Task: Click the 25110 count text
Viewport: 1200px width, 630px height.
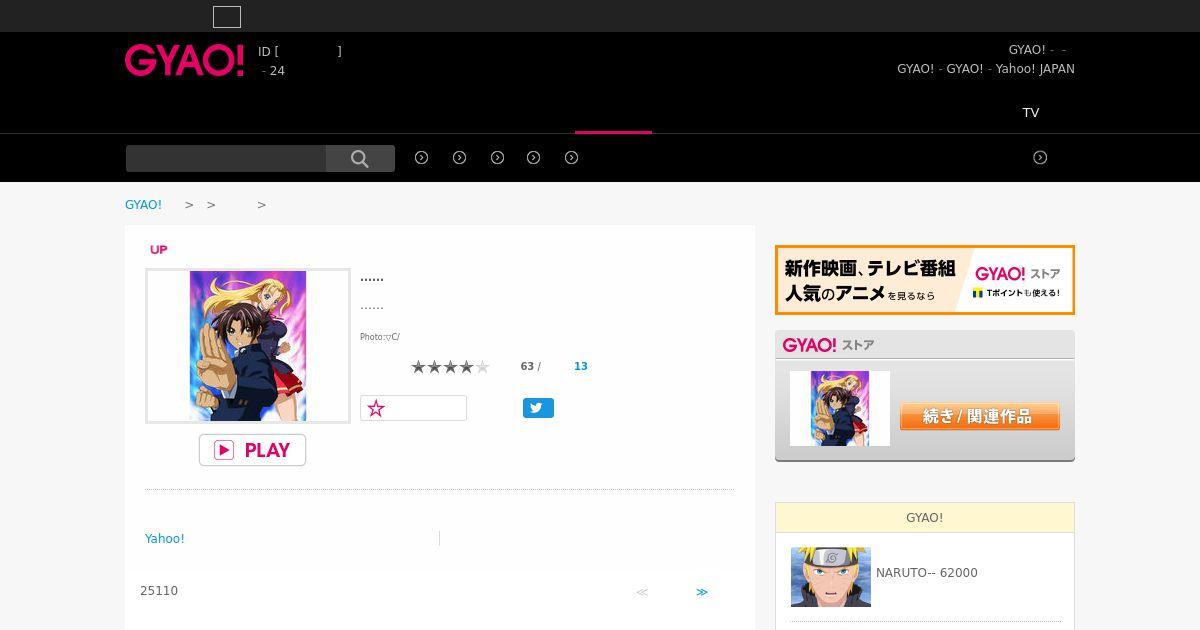Action: (x=159, y=591)
